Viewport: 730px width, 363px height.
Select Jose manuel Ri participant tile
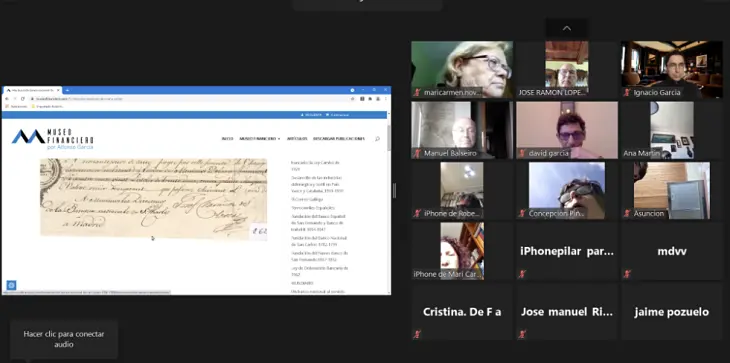coord(567,311)
